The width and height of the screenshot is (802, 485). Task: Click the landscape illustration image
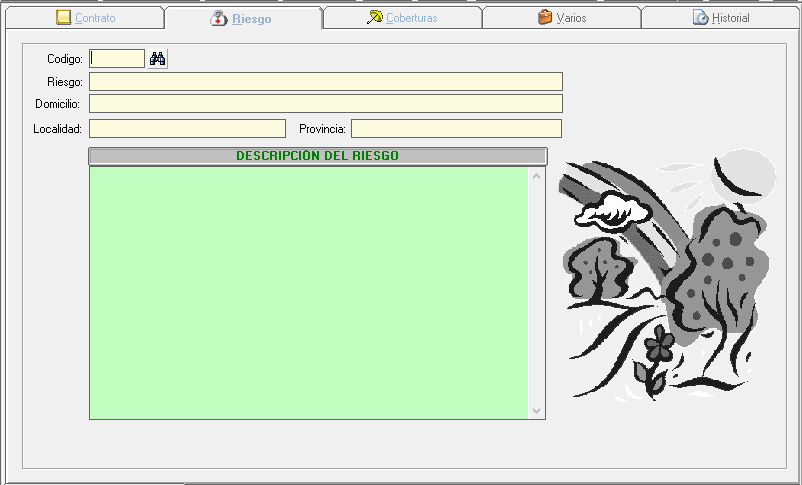[667, 275]
